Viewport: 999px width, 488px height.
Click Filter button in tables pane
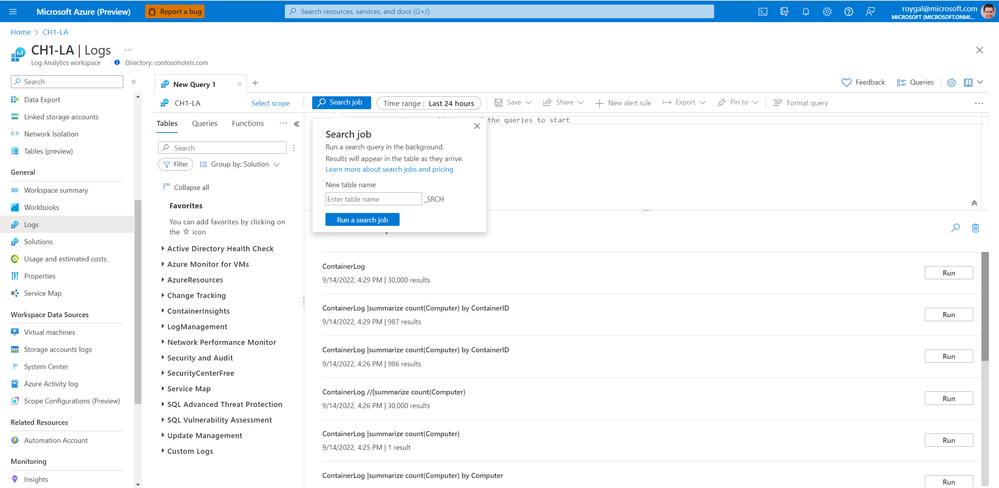coord(175,164)
